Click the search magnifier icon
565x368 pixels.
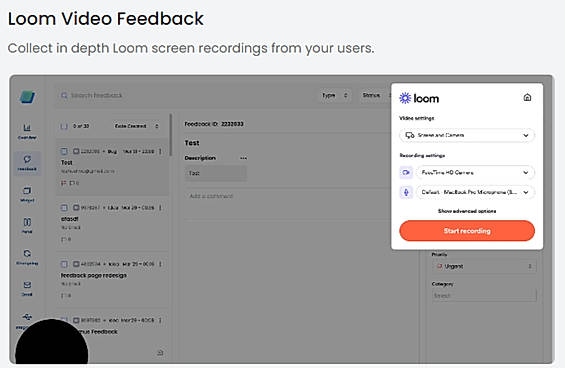(x=64, y=96)
